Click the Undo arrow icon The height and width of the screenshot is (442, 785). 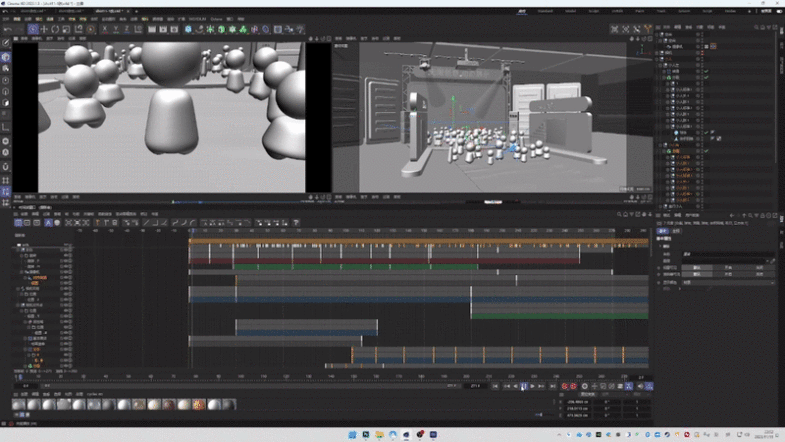[x=8, y=29]
